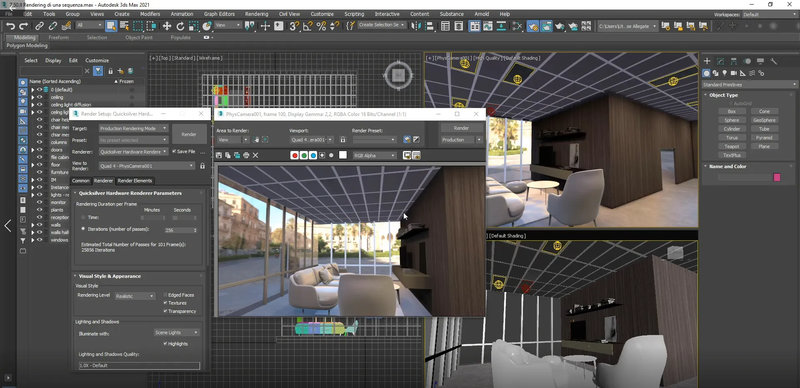Switch to the Render Elements tab

pos(135,181)
